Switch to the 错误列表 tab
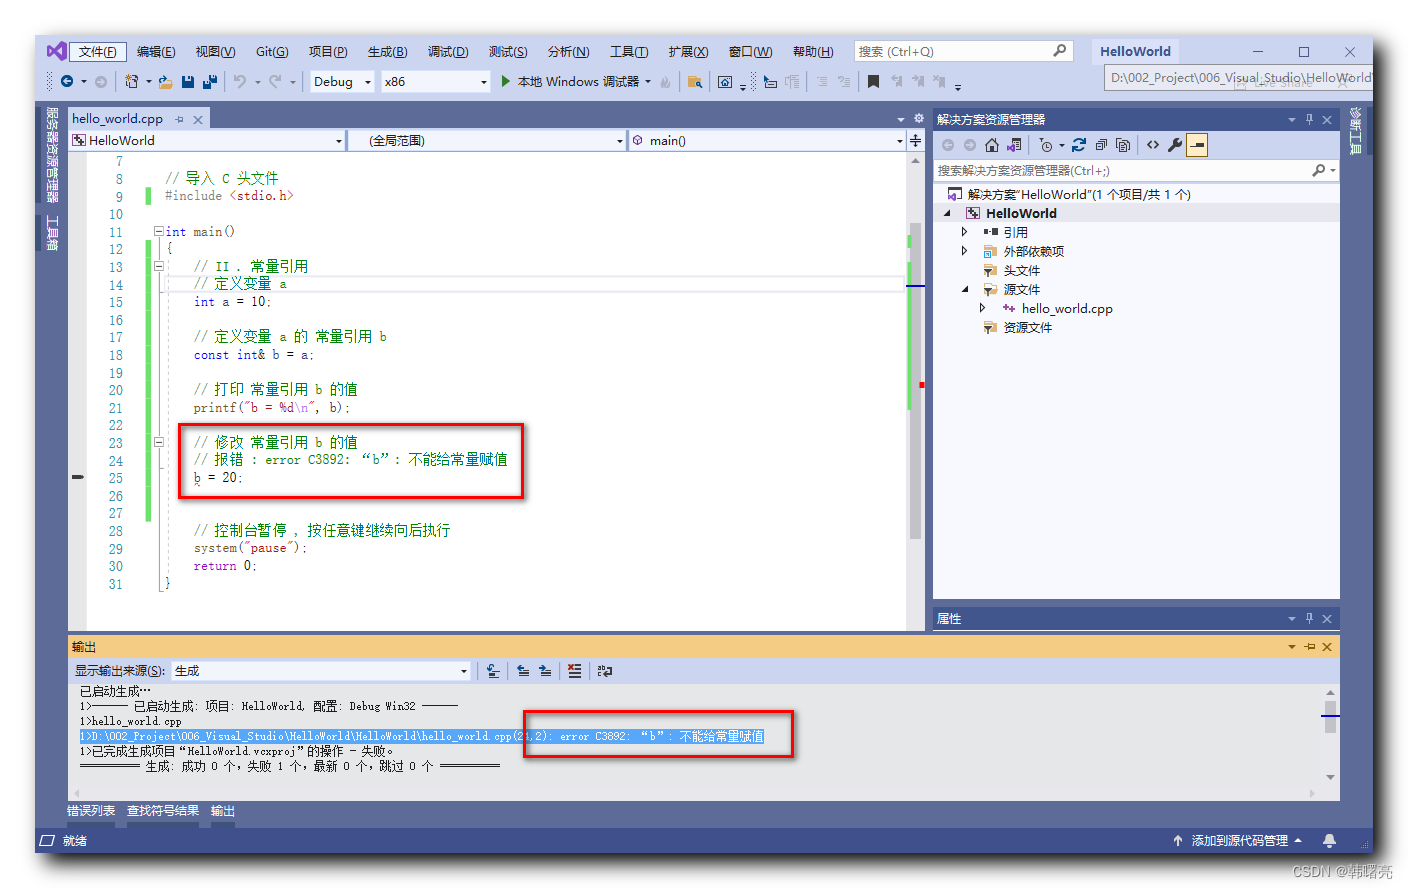Image resolution: width=1408 pixels, height=888 pixels. pos(91,811)
